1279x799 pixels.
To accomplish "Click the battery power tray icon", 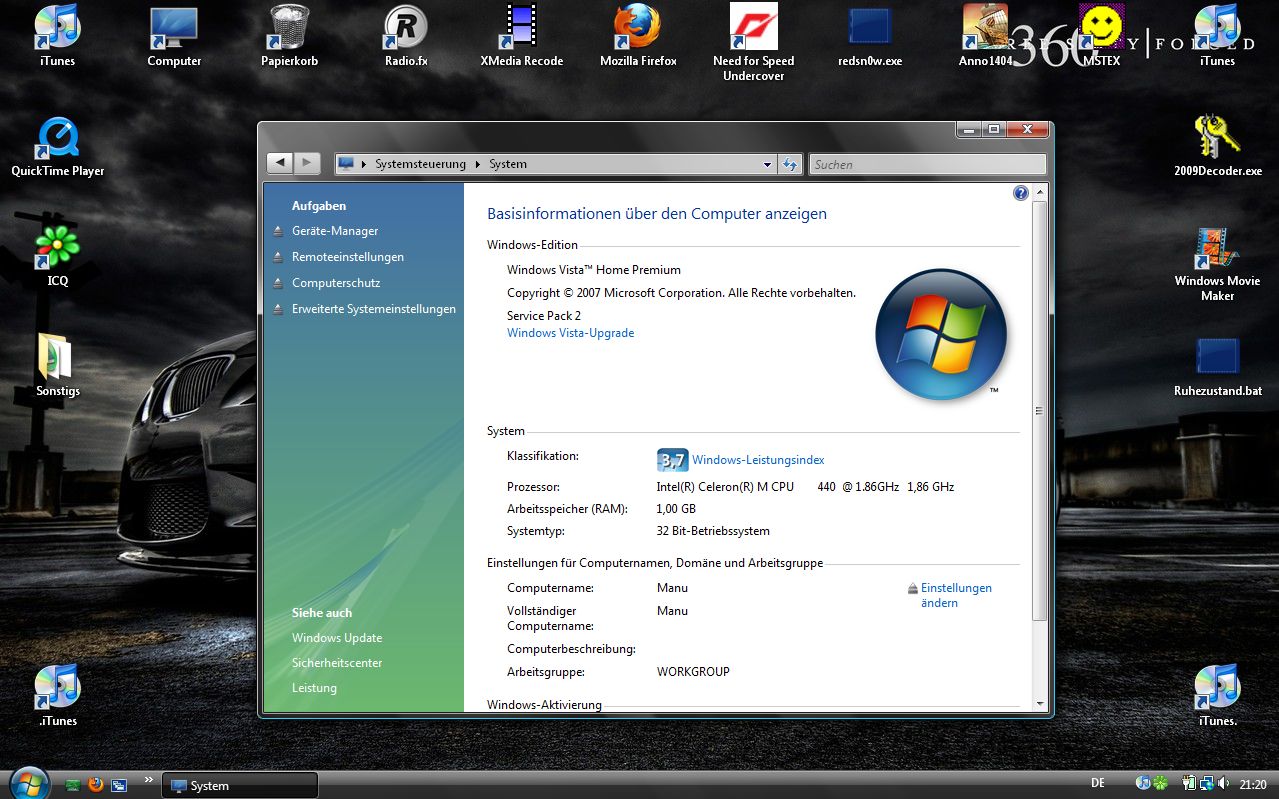I will pos(1190,784).
